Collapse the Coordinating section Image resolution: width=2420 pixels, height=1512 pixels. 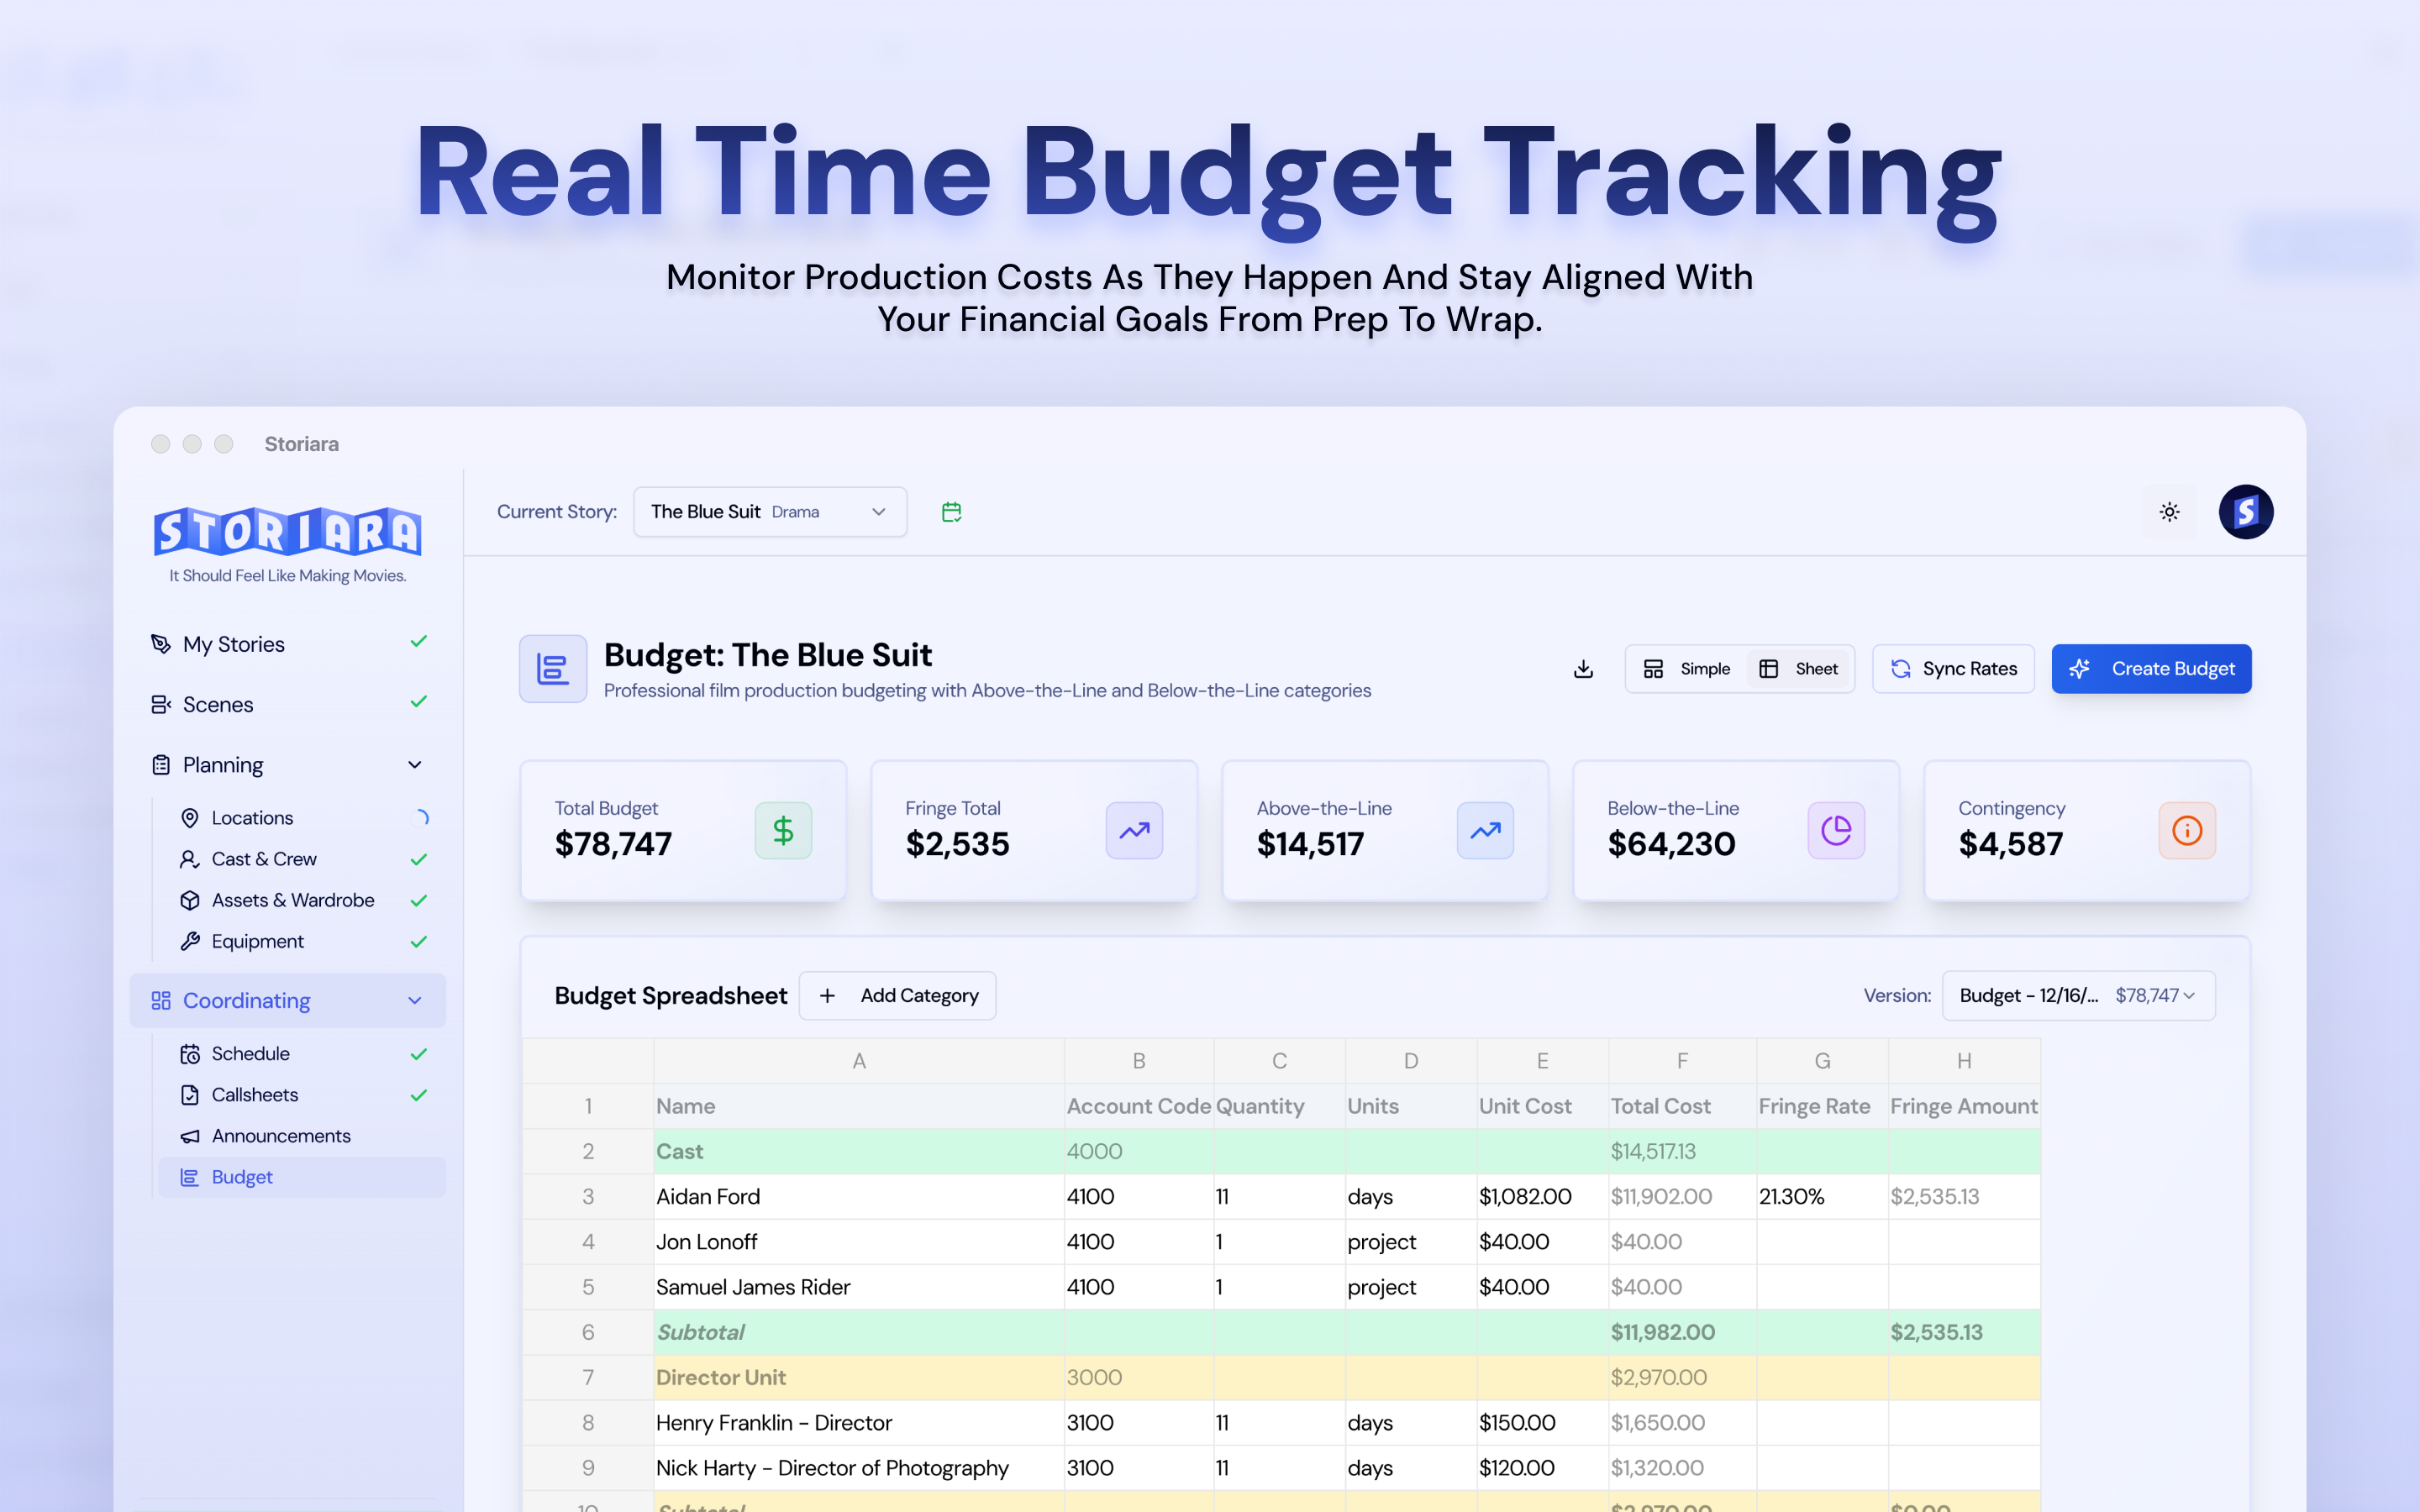pos(415,1001)
